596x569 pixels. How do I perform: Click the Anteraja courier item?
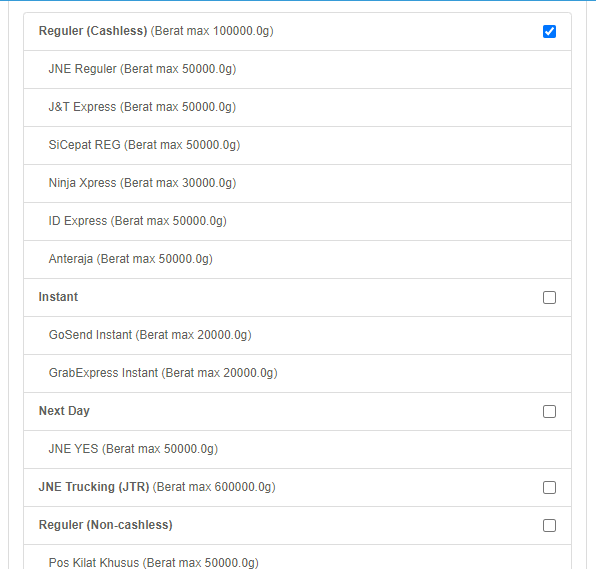297,260
